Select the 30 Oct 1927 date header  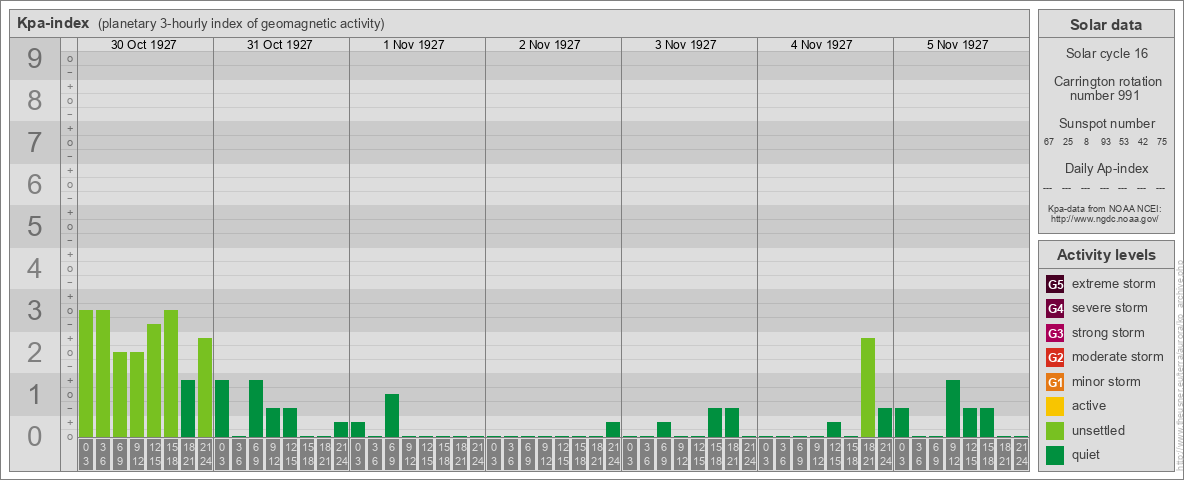coord(143,45)
